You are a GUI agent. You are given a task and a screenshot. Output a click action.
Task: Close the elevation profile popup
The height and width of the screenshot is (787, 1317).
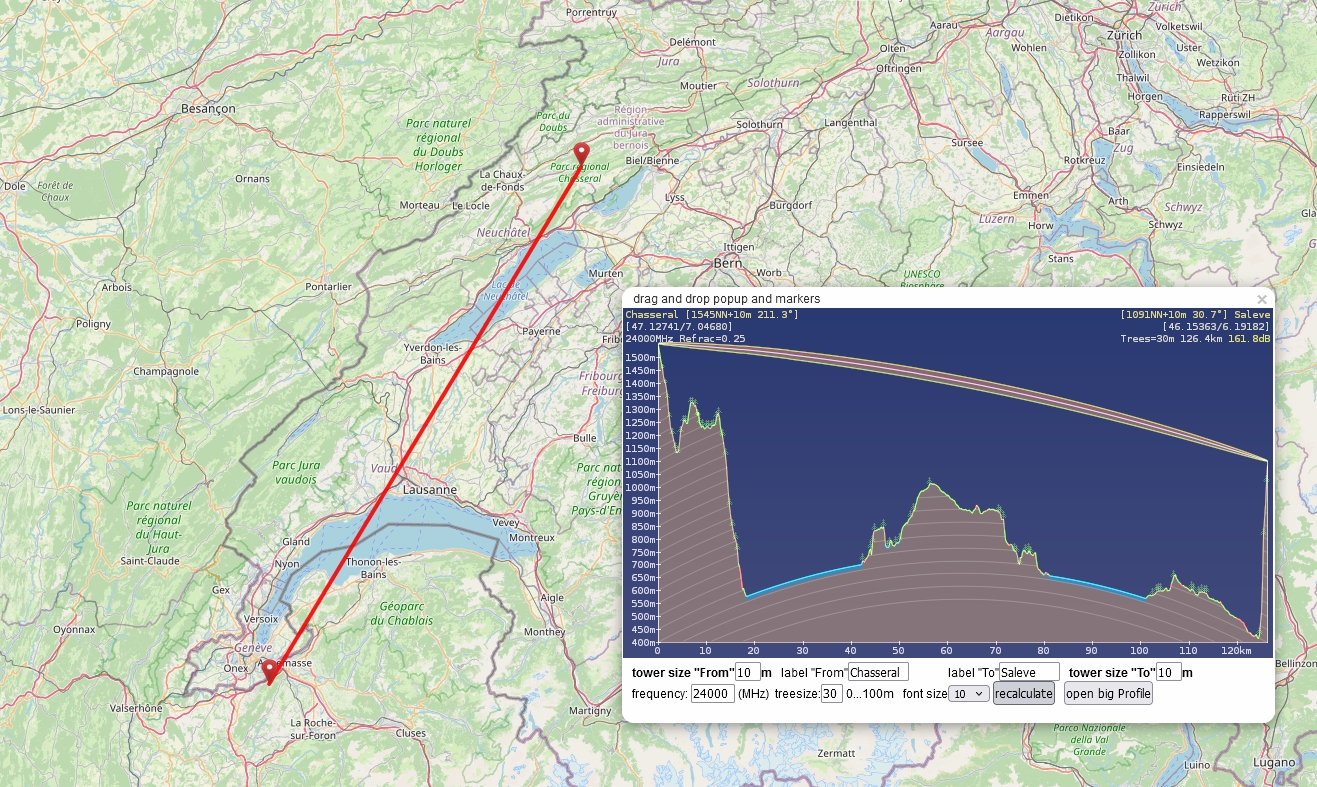coord(1261,299)
